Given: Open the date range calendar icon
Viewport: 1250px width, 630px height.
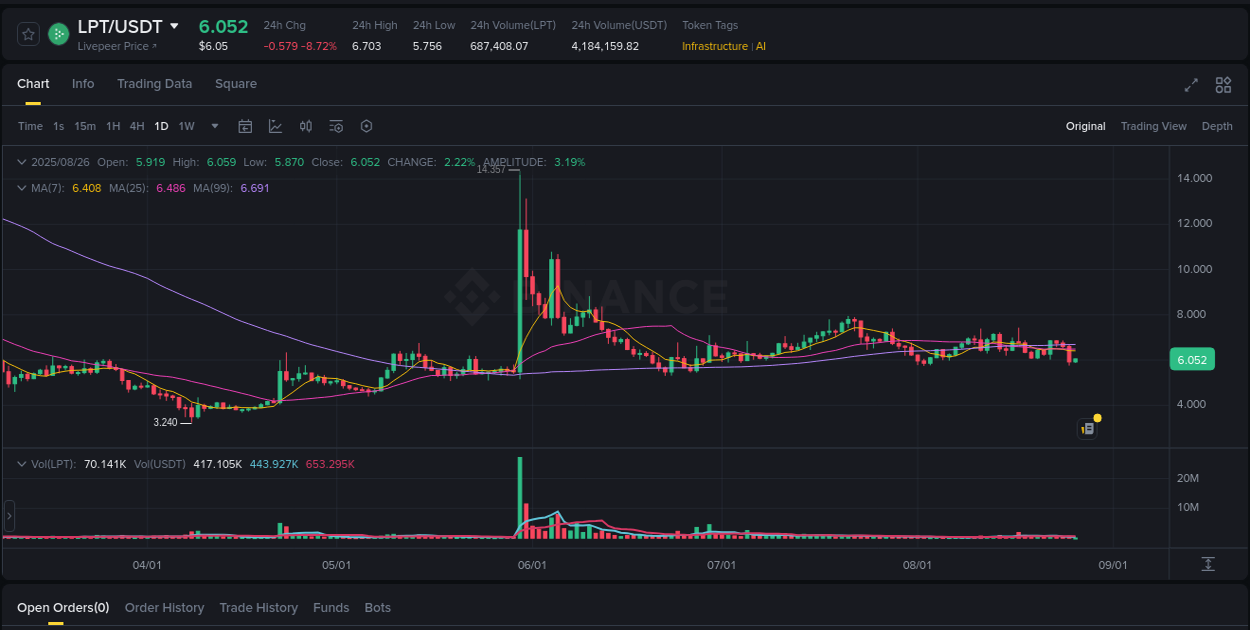Looking at the screenshot, I should point(245,126).
